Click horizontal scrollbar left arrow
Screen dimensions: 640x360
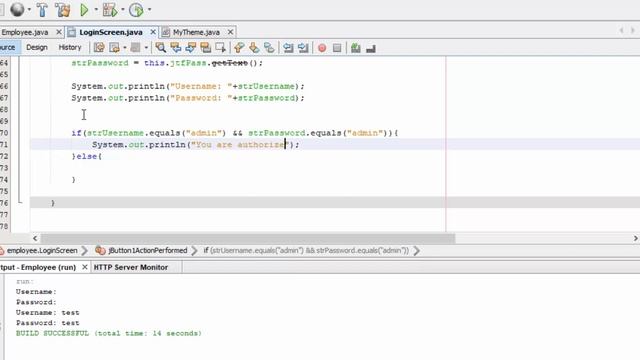[x=35, y=238]
